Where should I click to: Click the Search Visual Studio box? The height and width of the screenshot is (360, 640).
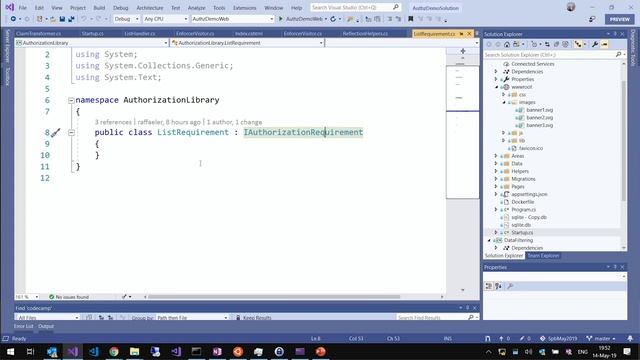coord(355,7)
